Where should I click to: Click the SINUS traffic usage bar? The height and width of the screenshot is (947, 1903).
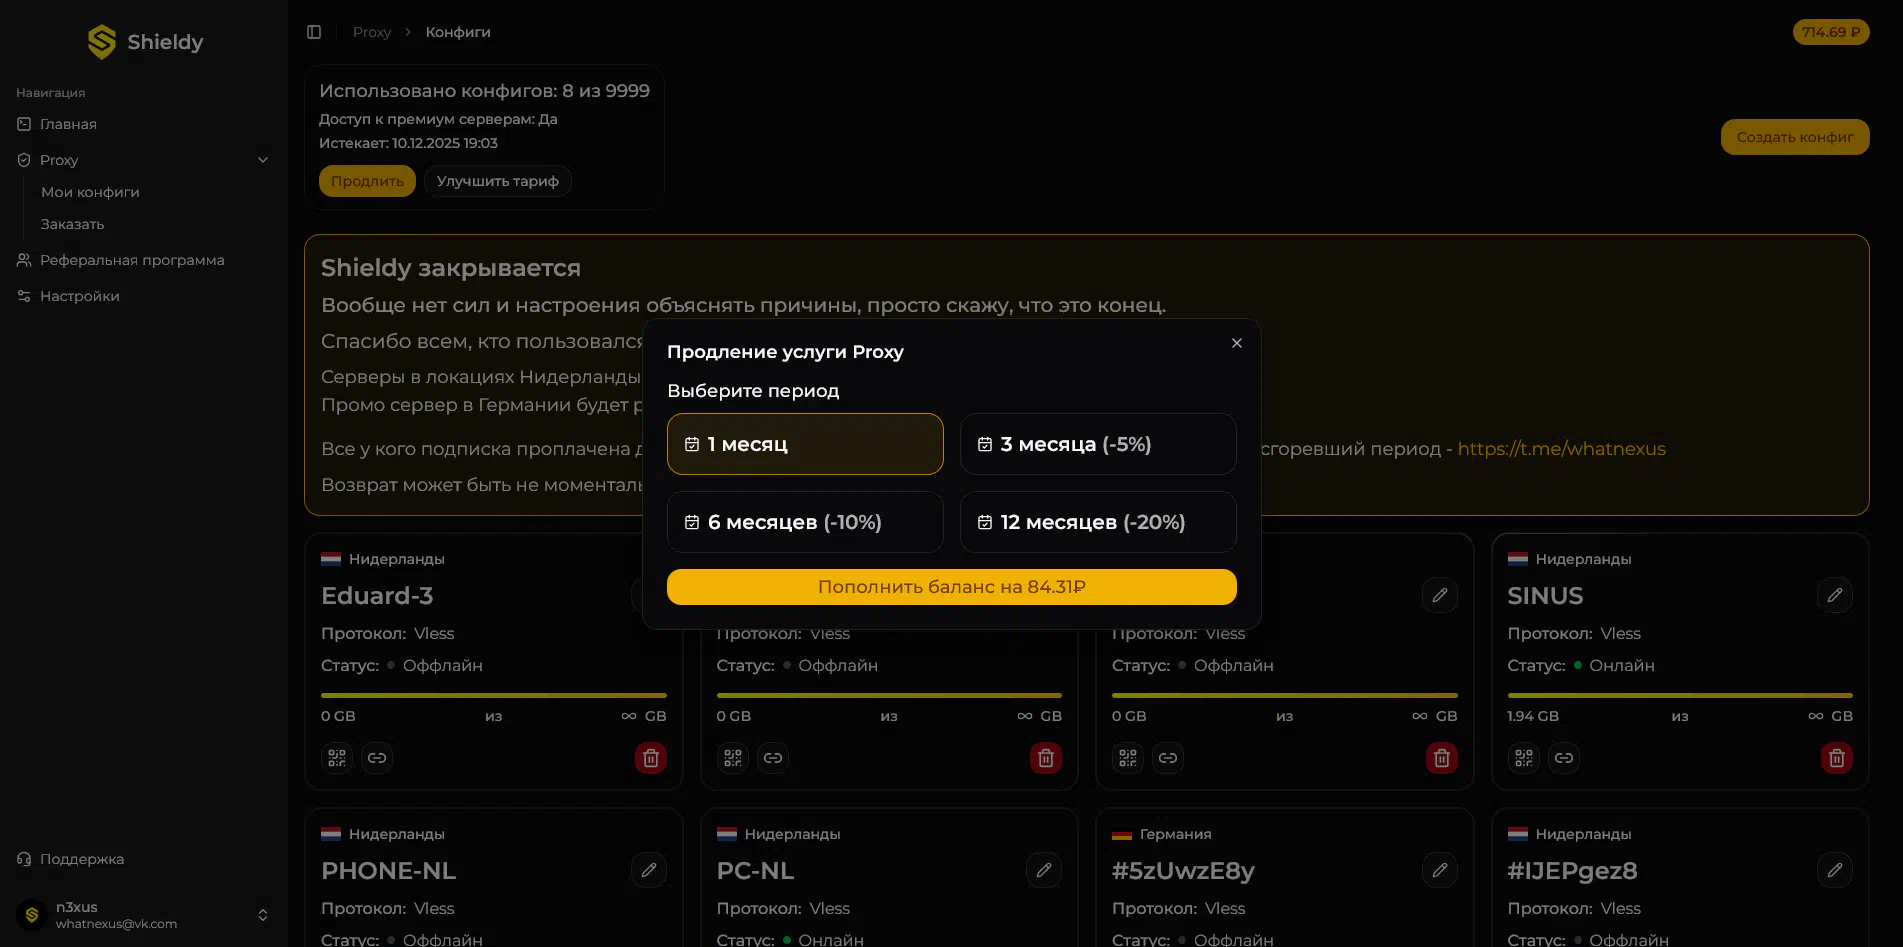tap(1679, 695)
